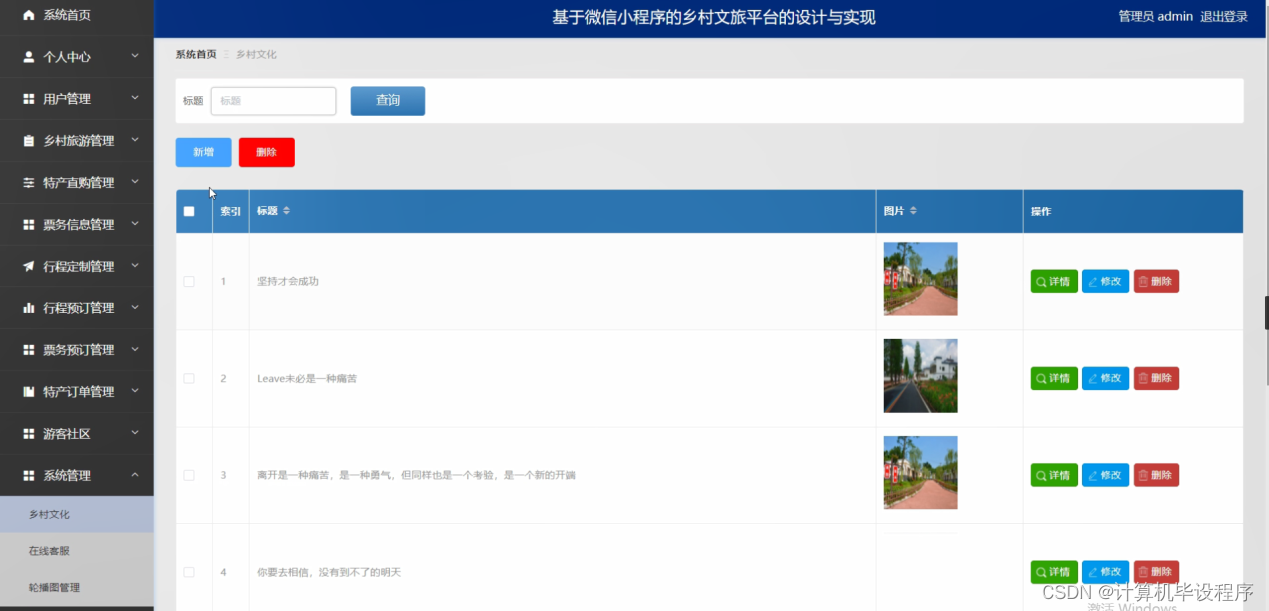Viewport: 1269px width, 611px height.
Task: Click the blue 查询 button
Action: [x=387, y=100]
